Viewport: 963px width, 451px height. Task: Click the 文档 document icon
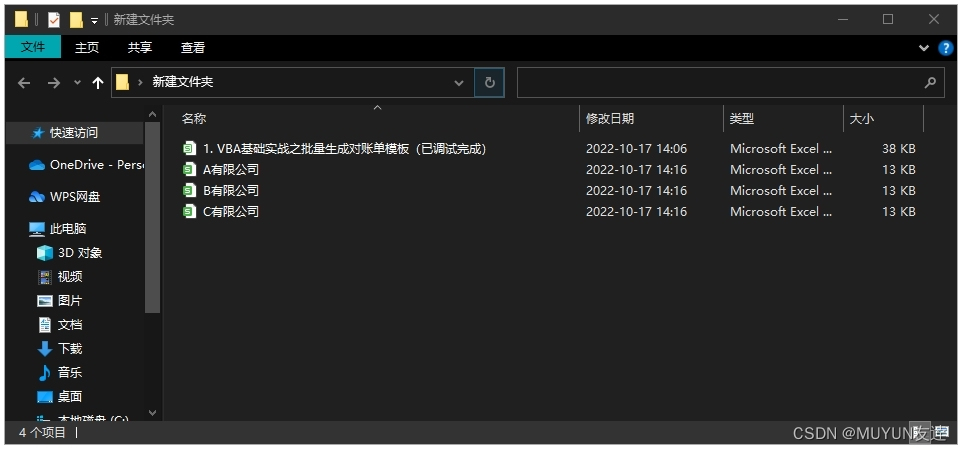point(45,324)
